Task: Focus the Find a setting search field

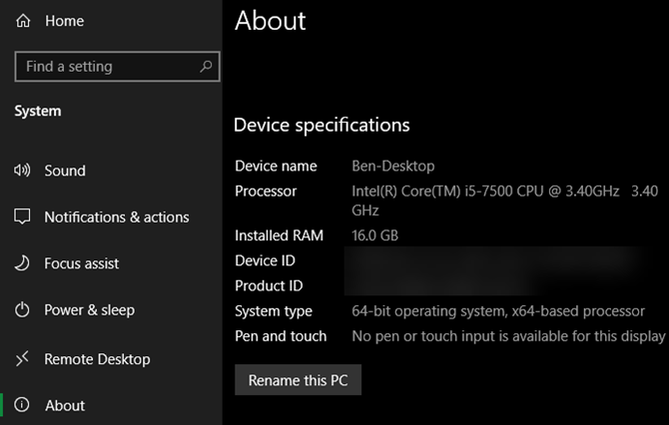Action: pyautogui.click(x=105, y=67)
